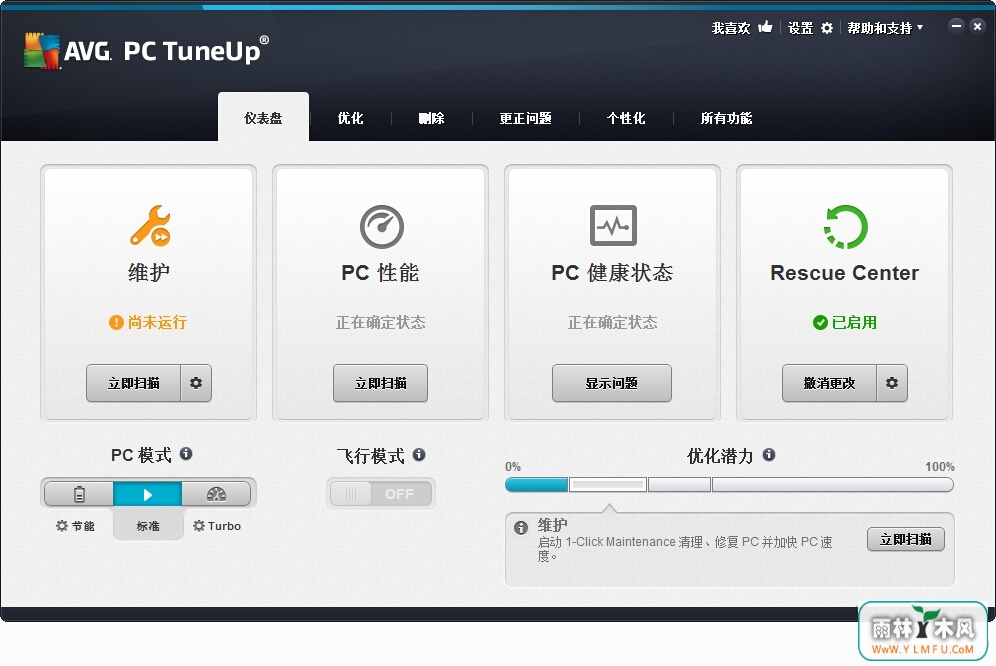
Task: Click the 撤消更改 button
Action: (x=829, y=383)
